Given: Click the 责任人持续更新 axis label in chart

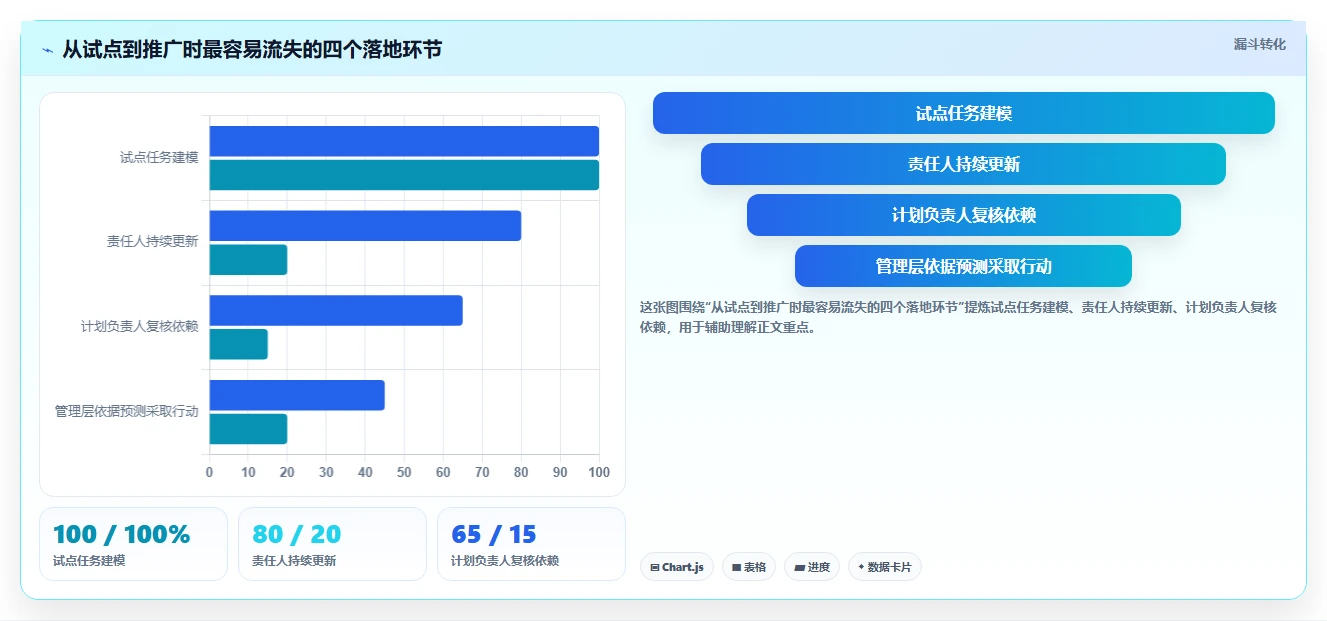Looking at the screenshot, I should 153,242.
